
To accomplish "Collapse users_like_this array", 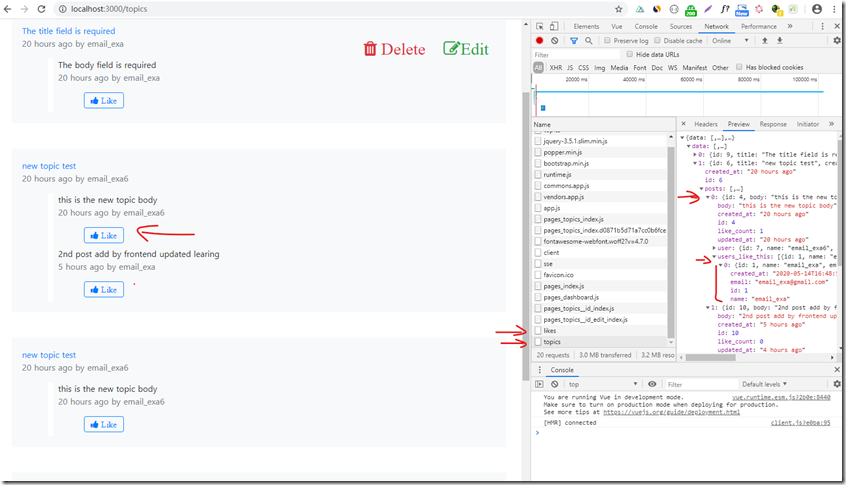I will (x=714, y=257).
